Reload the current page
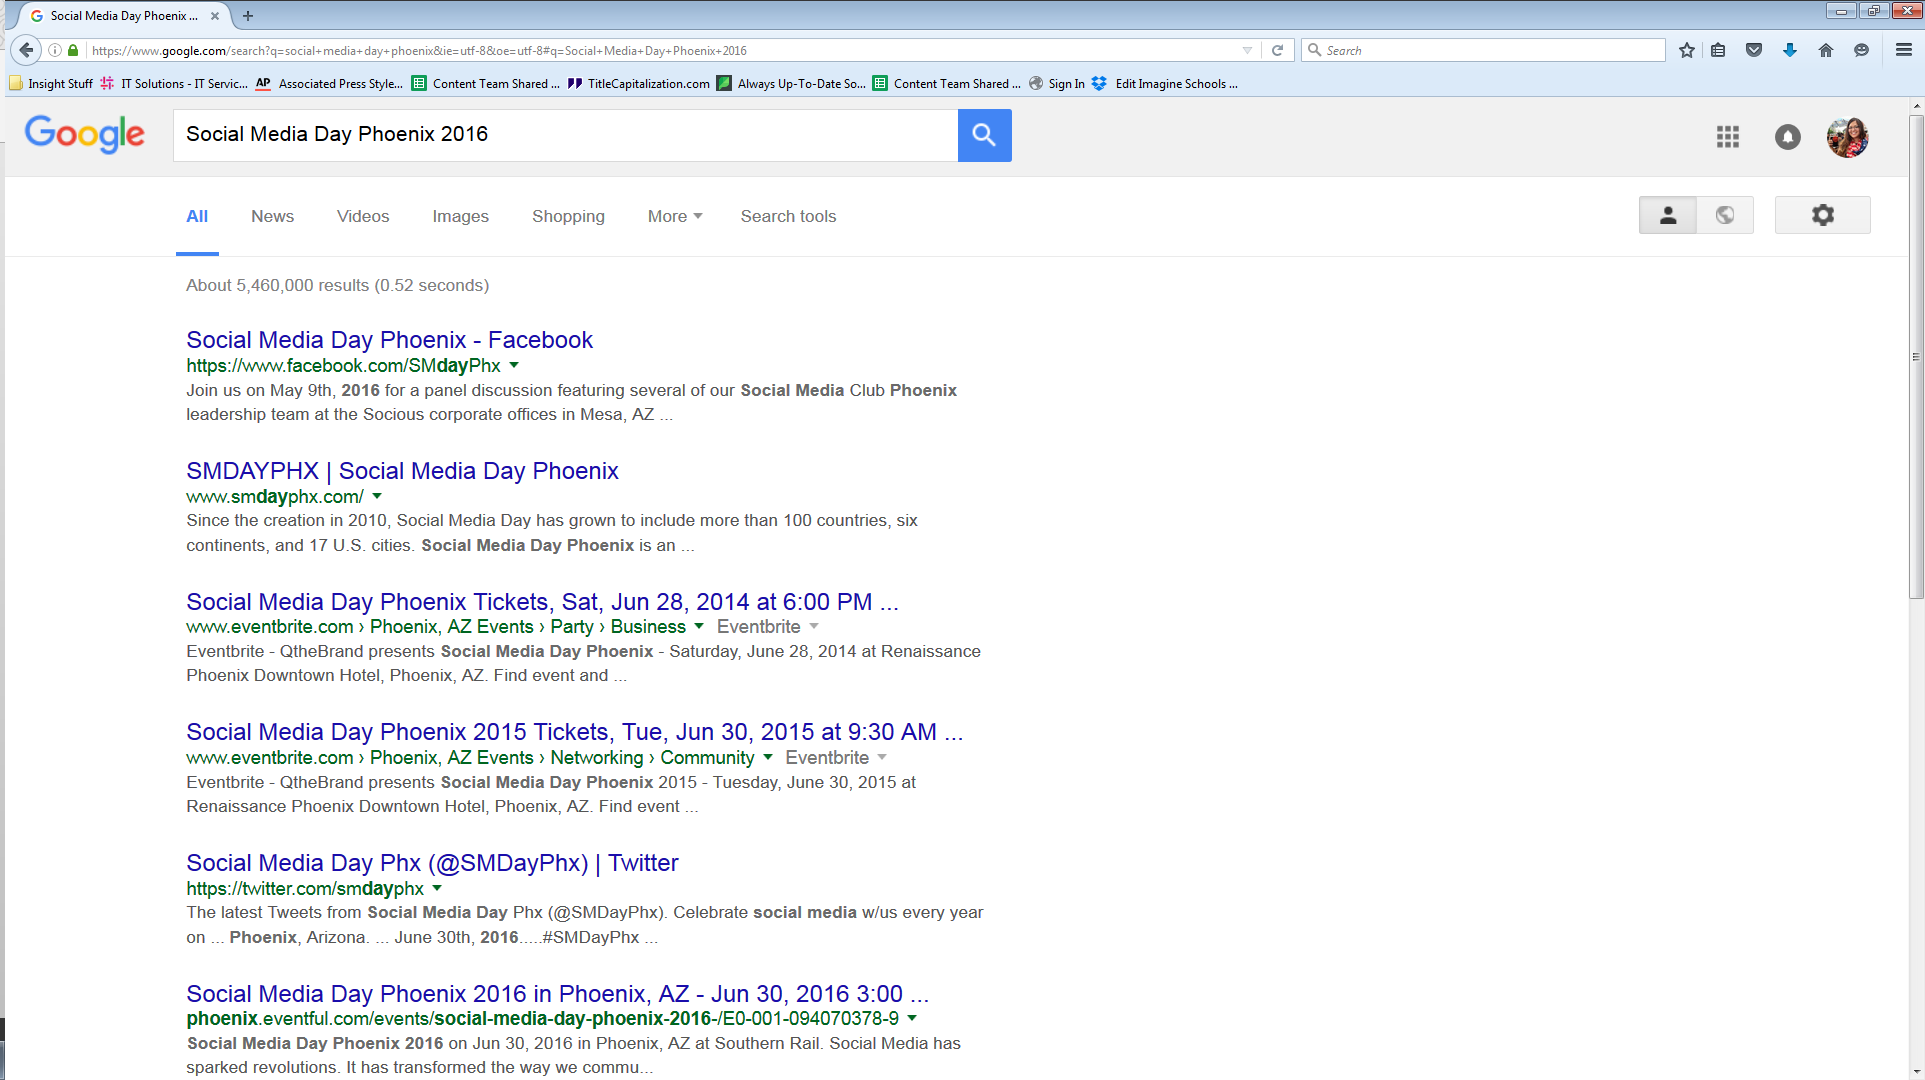The height and width of the screenshot is (1080, 1925). click(1277, 50)
